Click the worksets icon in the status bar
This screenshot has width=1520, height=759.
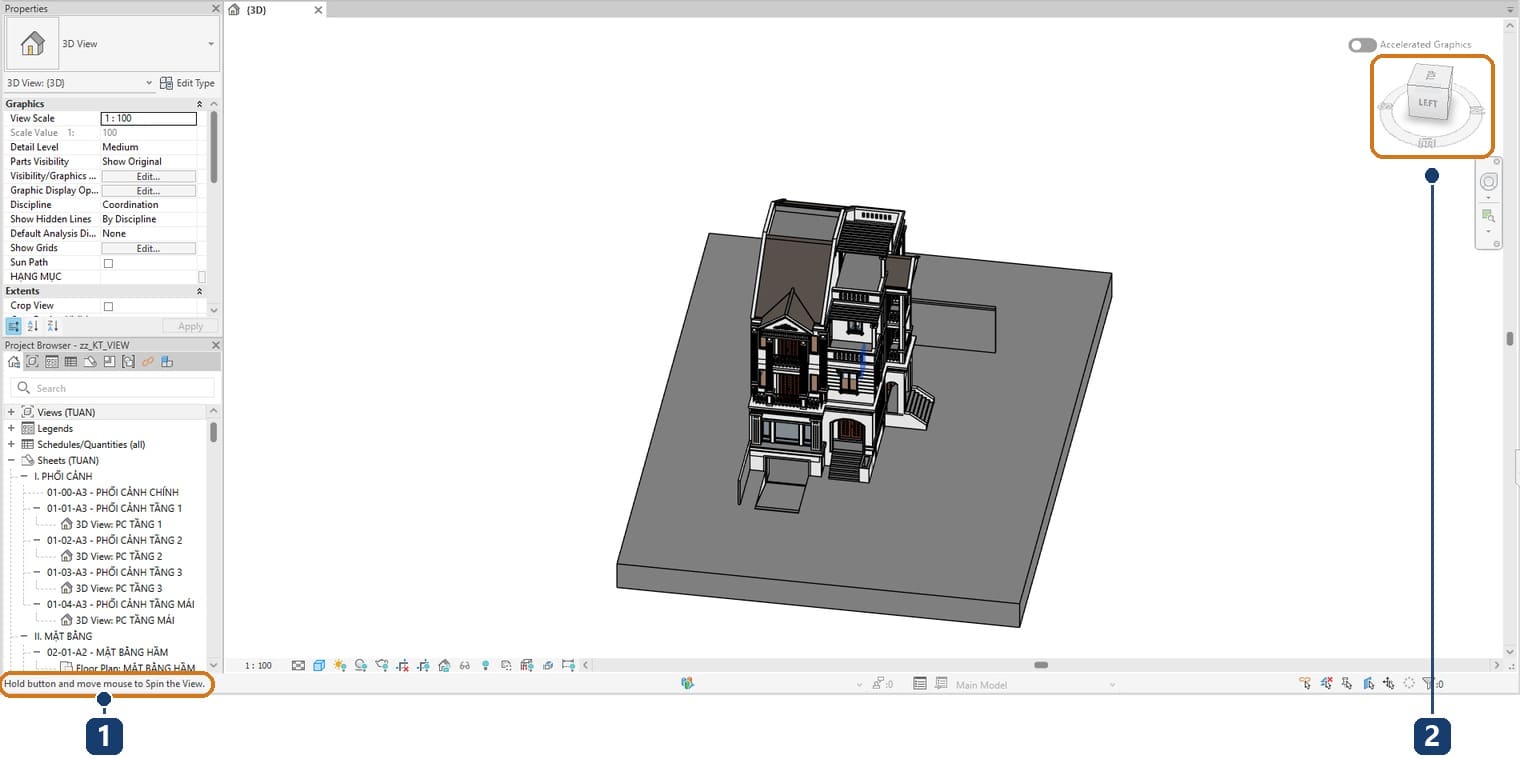(687, 684)
